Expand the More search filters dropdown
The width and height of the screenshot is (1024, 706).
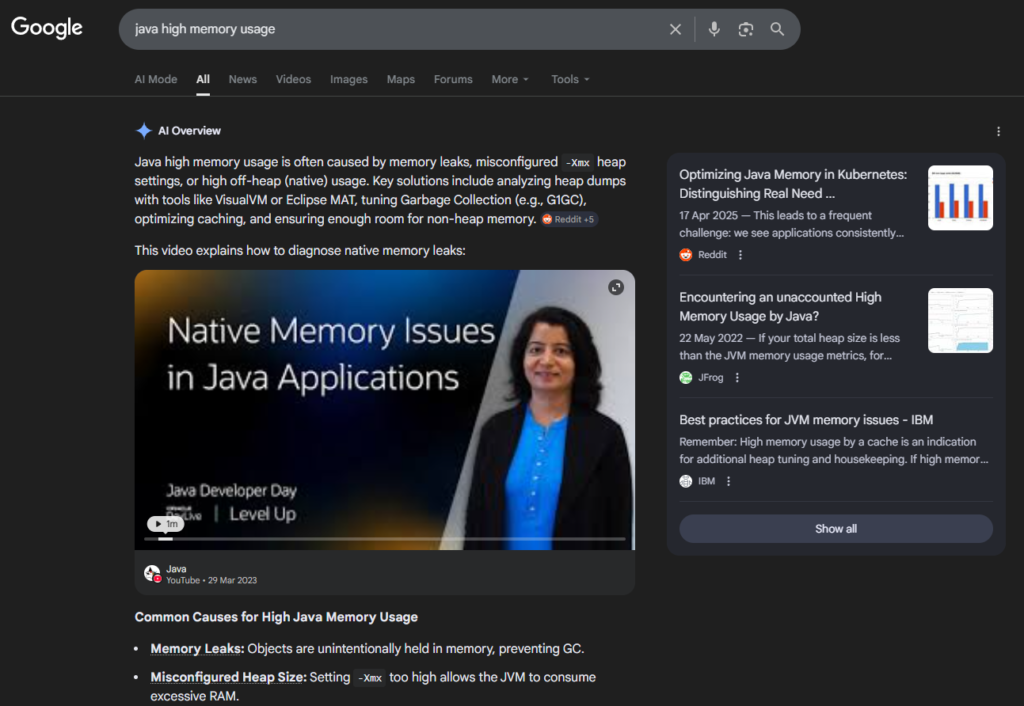pos(510,79)
